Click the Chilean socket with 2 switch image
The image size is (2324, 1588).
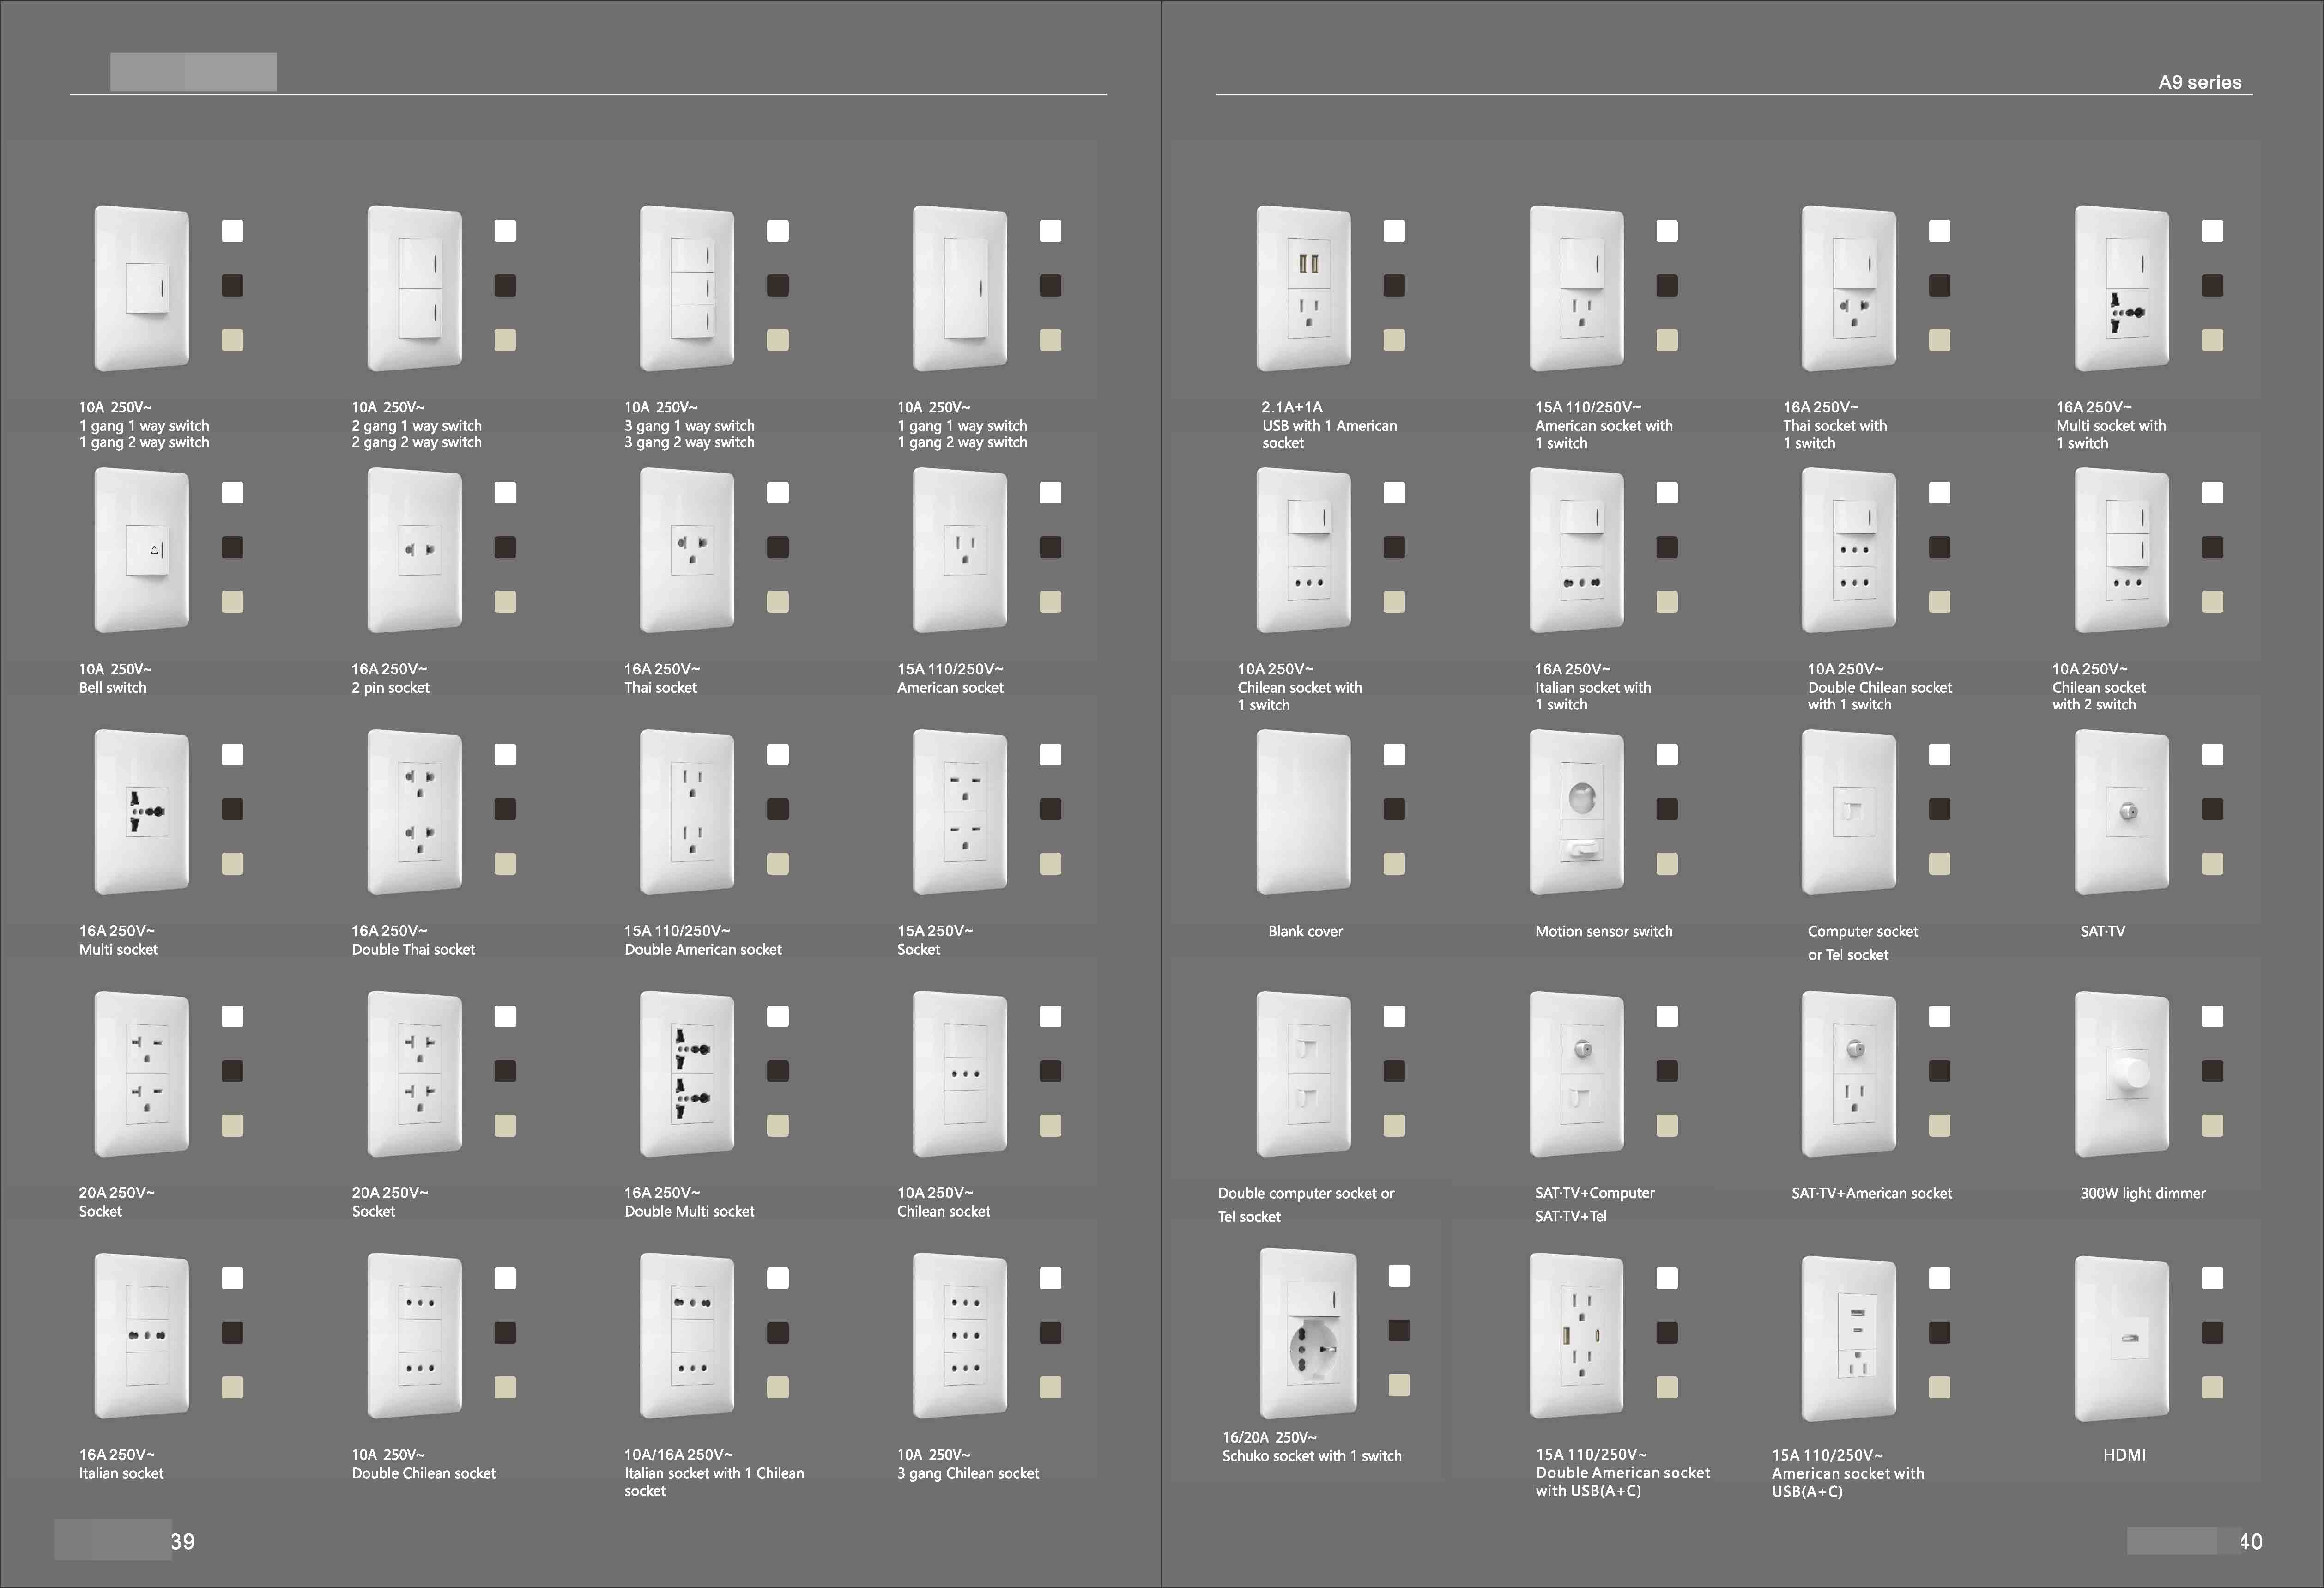(2122, 550)
